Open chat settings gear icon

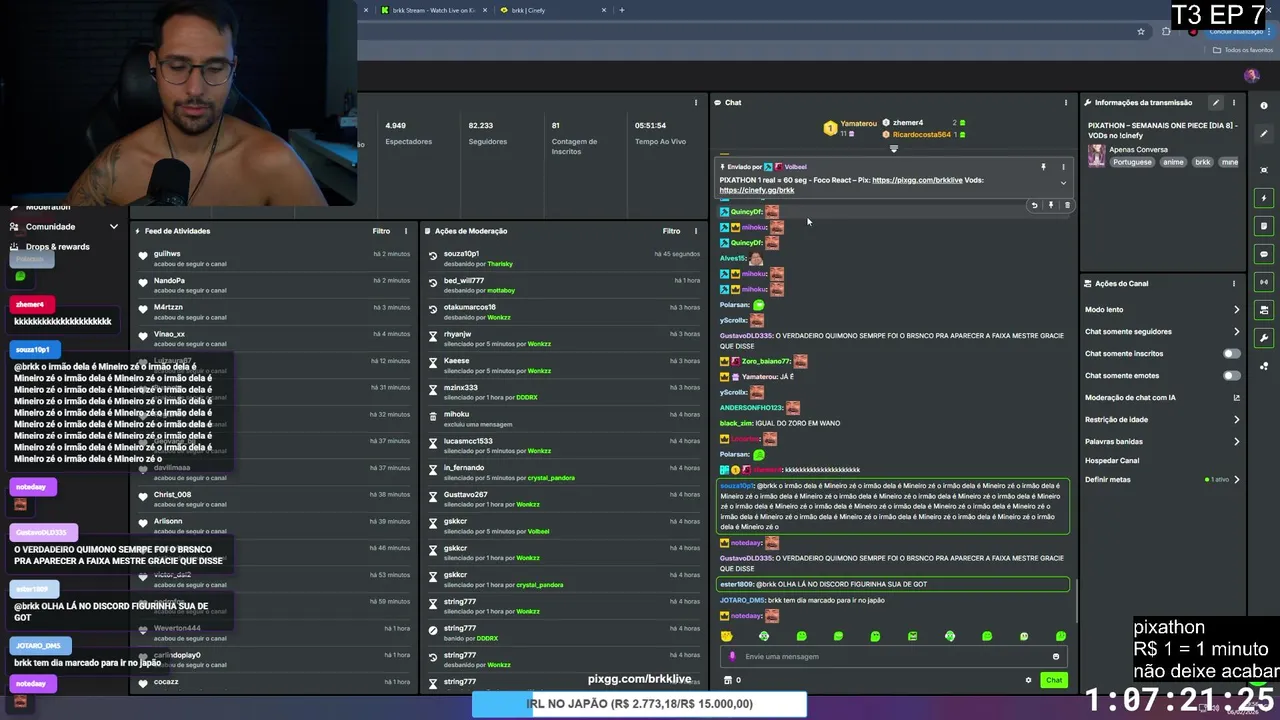click(1028, 680)
